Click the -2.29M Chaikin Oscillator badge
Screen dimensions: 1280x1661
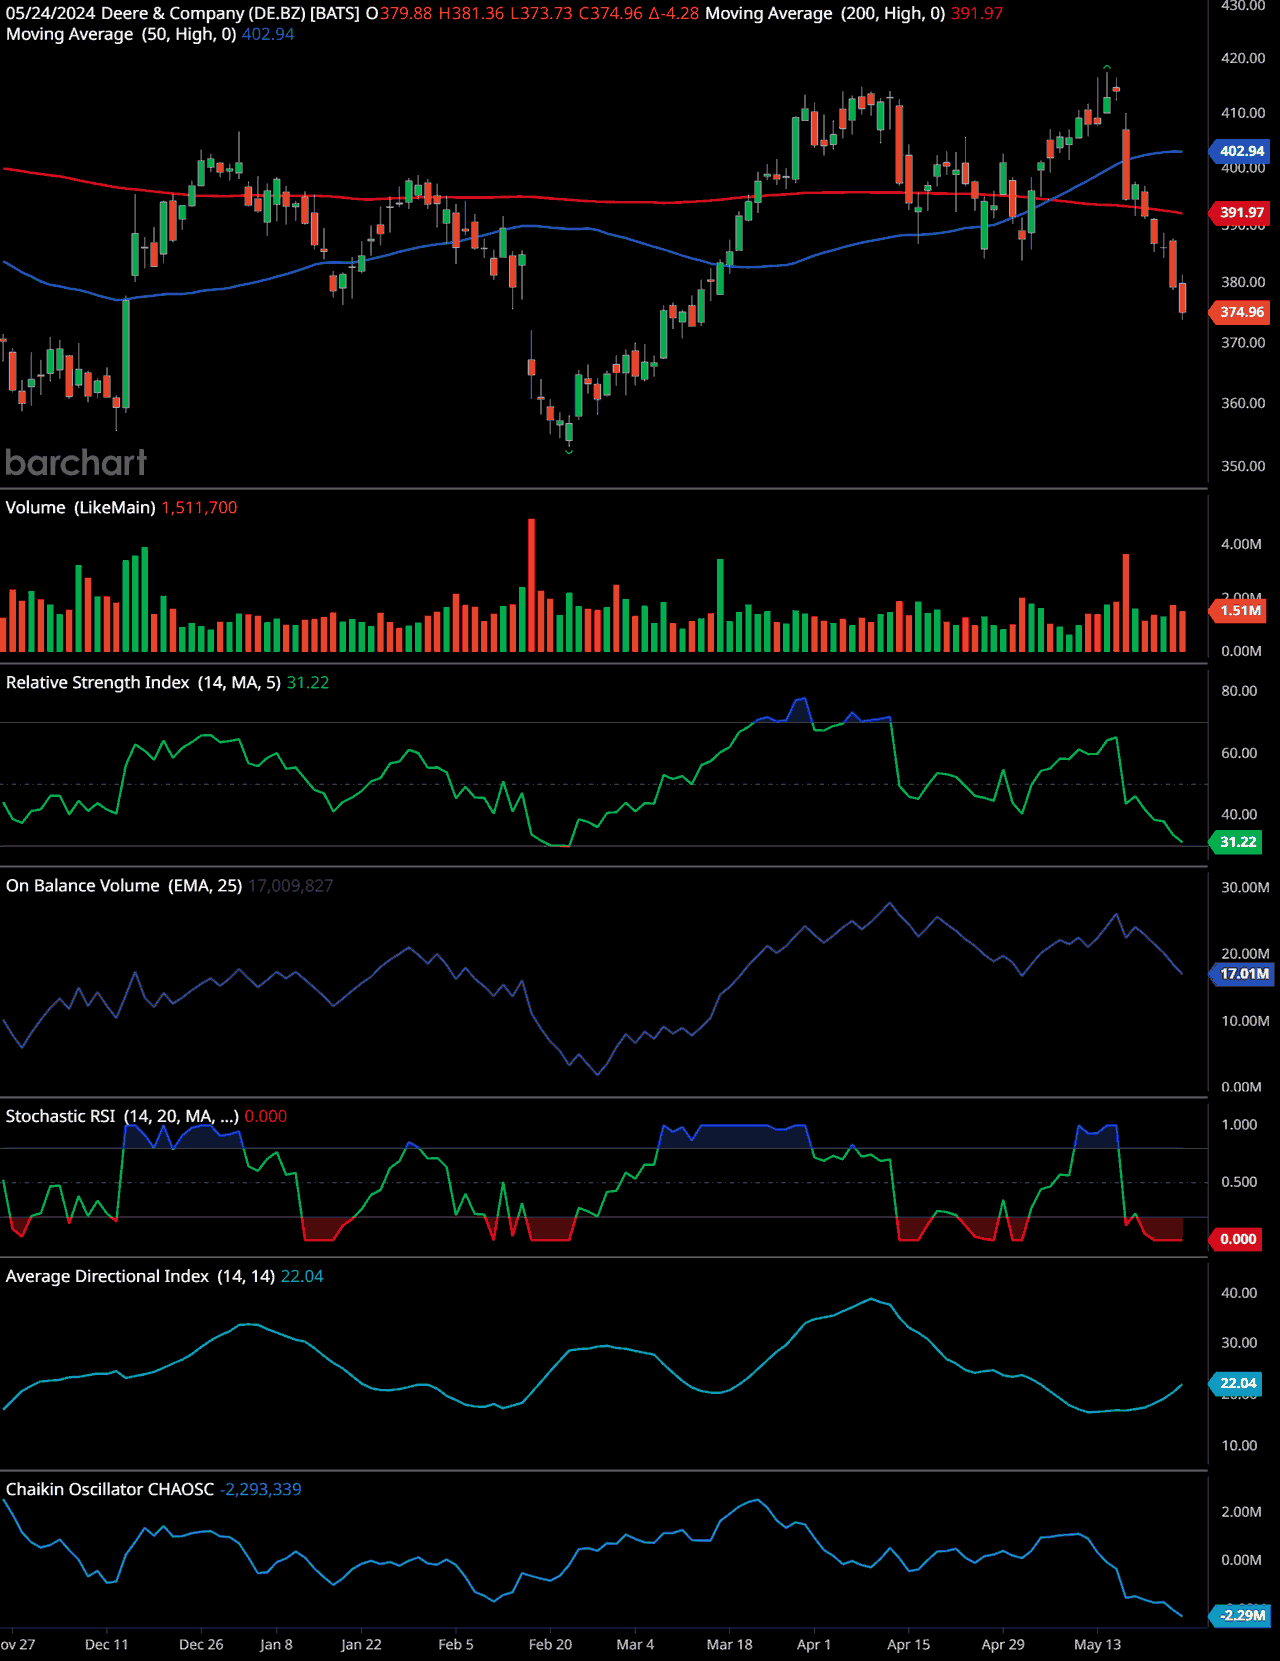click(1242, 1615)
